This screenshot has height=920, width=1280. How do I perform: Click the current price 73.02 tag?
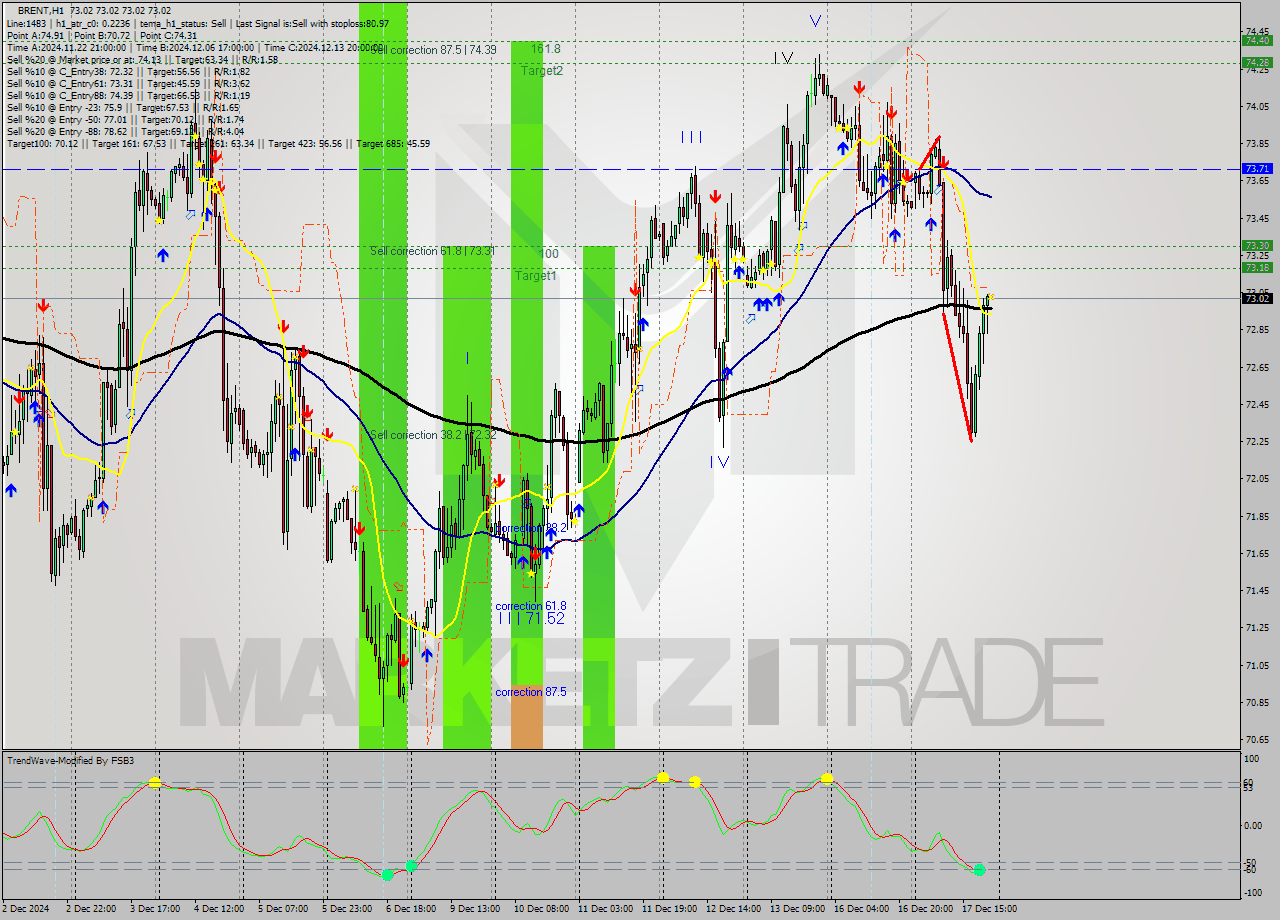[1257, 298]
